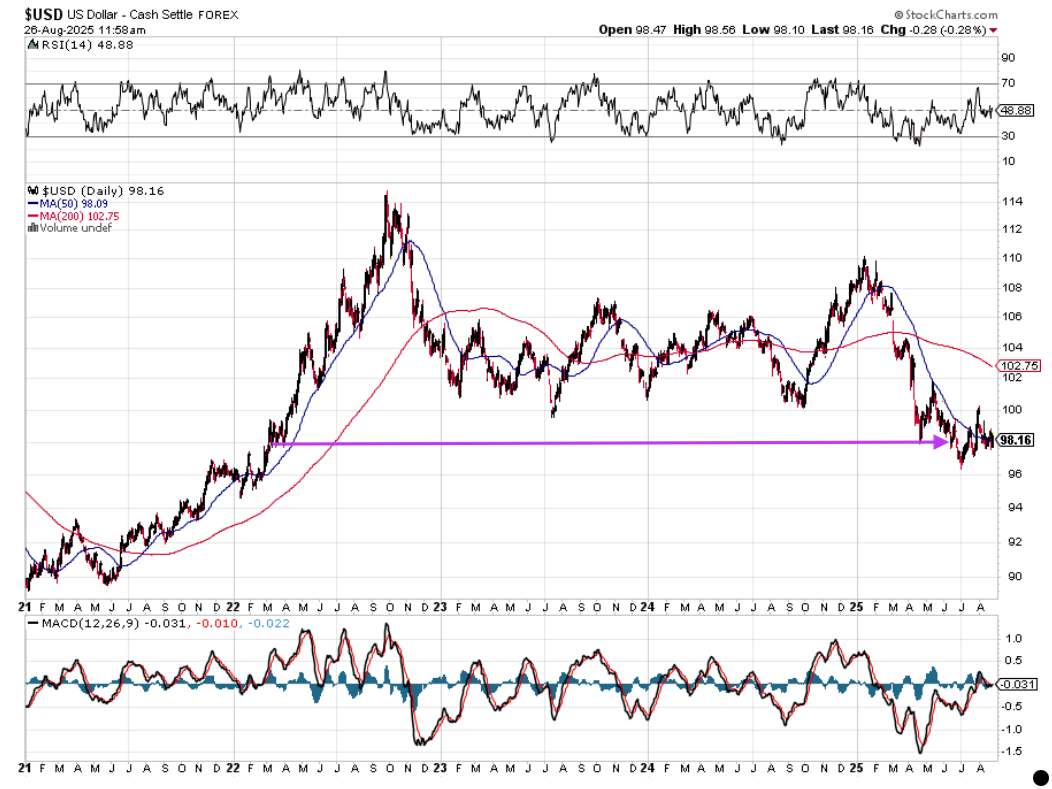Click the candlestick icon beside $USD (Daily)

pos(34,189)
